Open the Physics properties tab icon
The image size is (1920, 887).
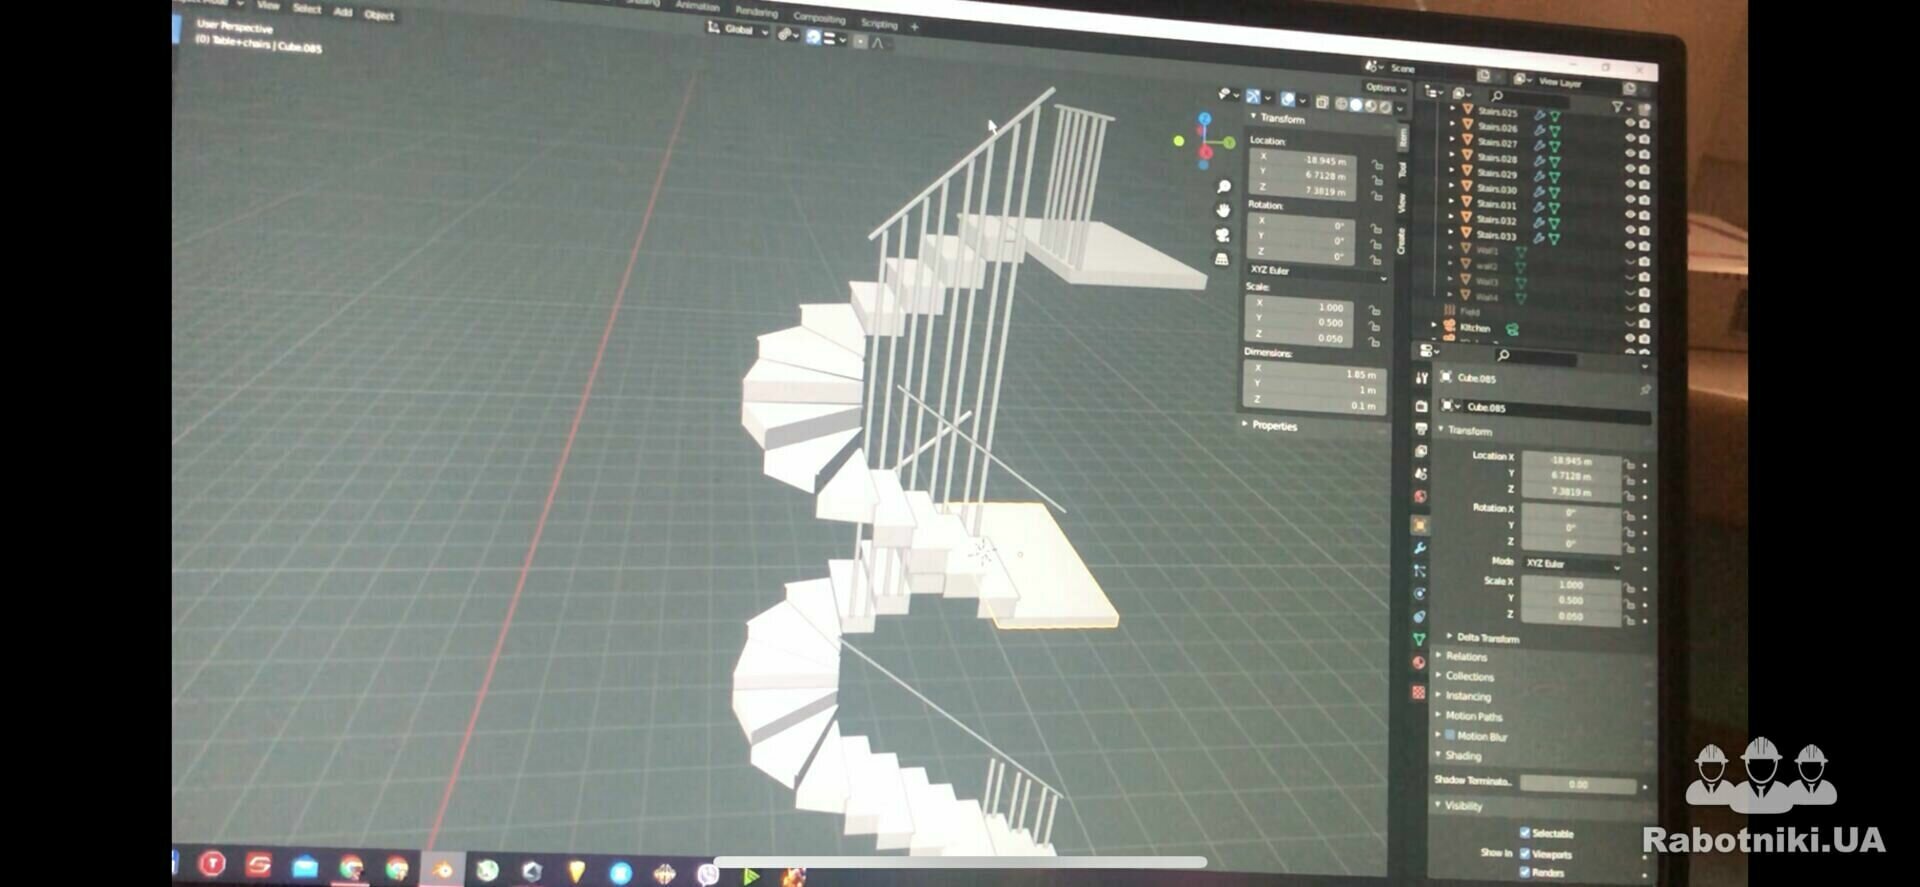coord(1419,594)
